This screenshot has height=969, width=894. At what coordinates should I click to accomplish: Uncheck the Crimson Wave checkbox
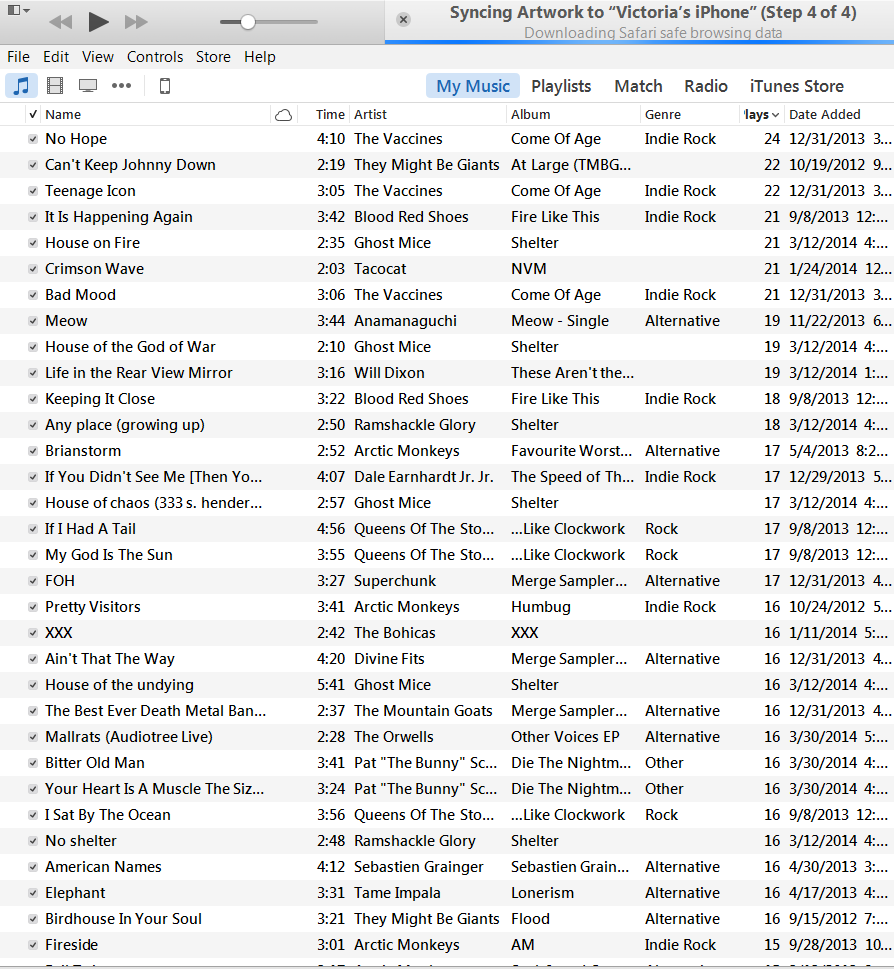coord(33,269)
